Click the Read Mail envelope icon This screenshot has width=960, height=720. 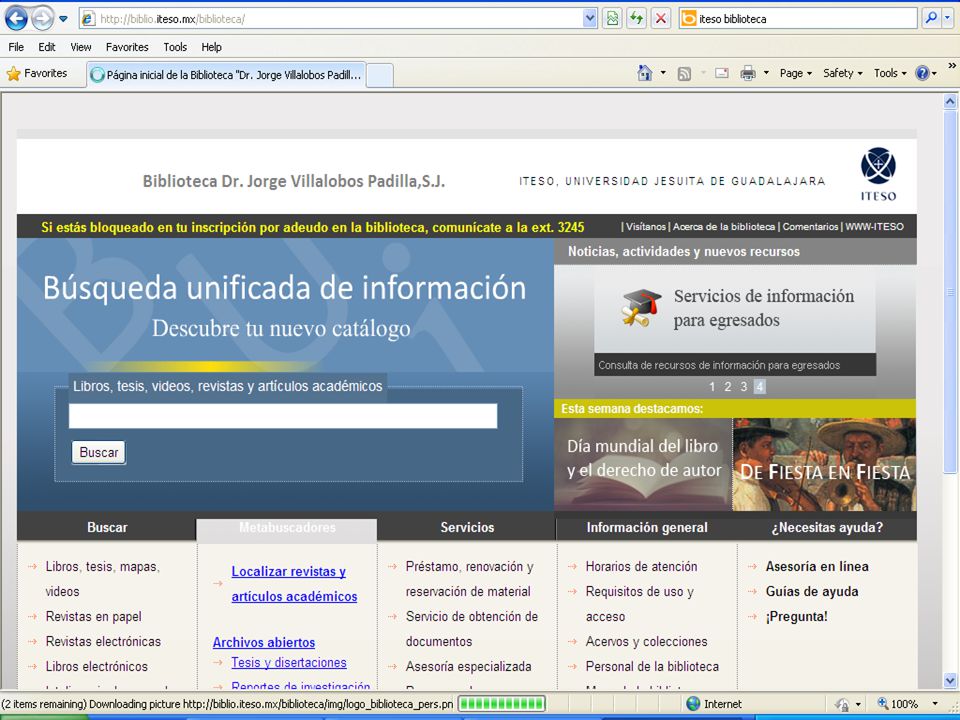tap(722, 73)
